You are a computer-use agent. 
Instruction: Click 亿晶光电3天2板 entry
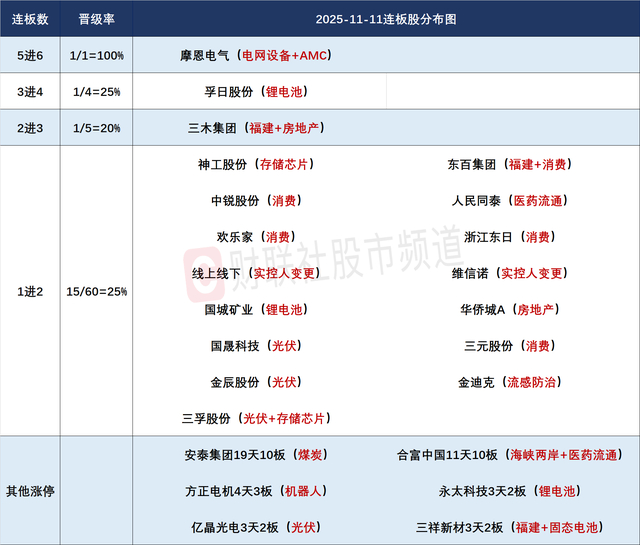coord(256,528)
